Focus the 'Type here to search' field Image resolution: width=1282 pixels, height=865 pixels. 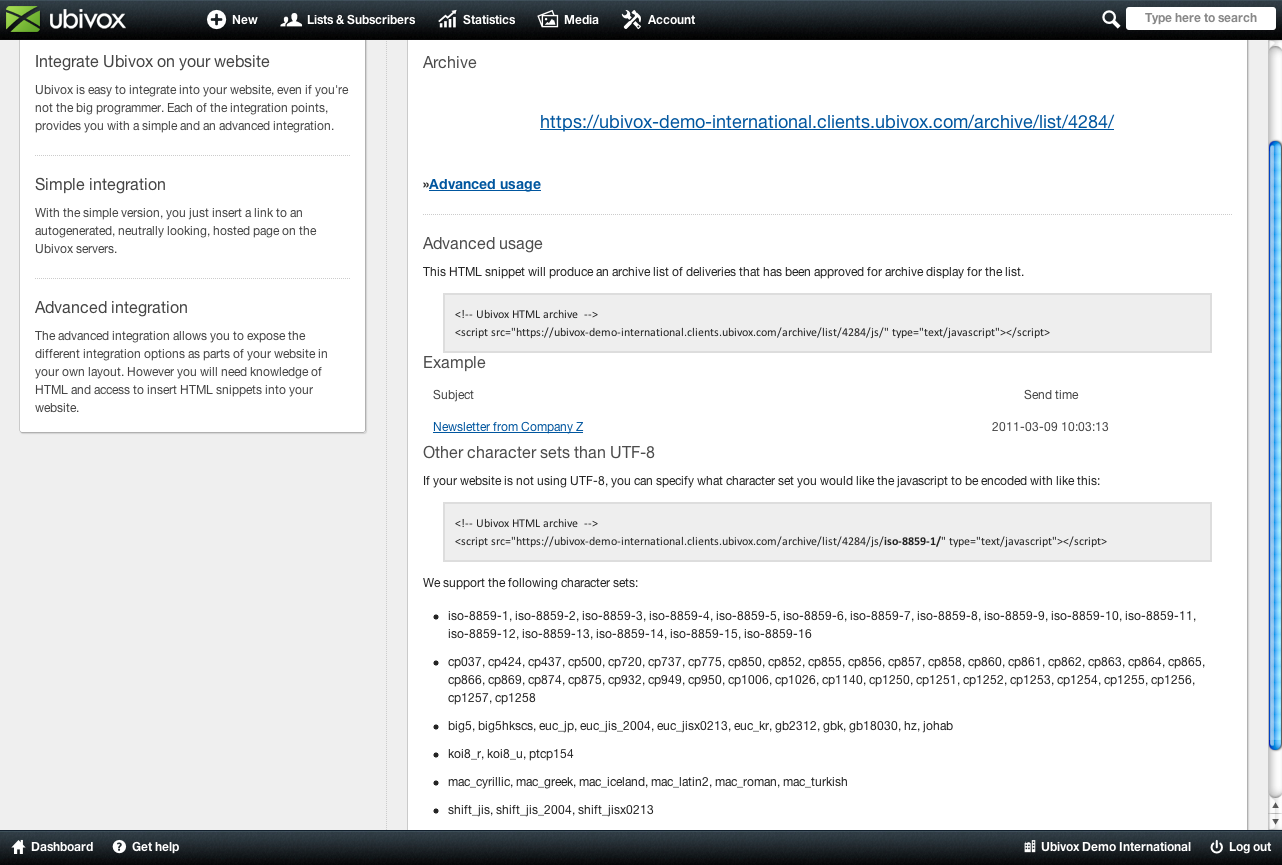1200,18
